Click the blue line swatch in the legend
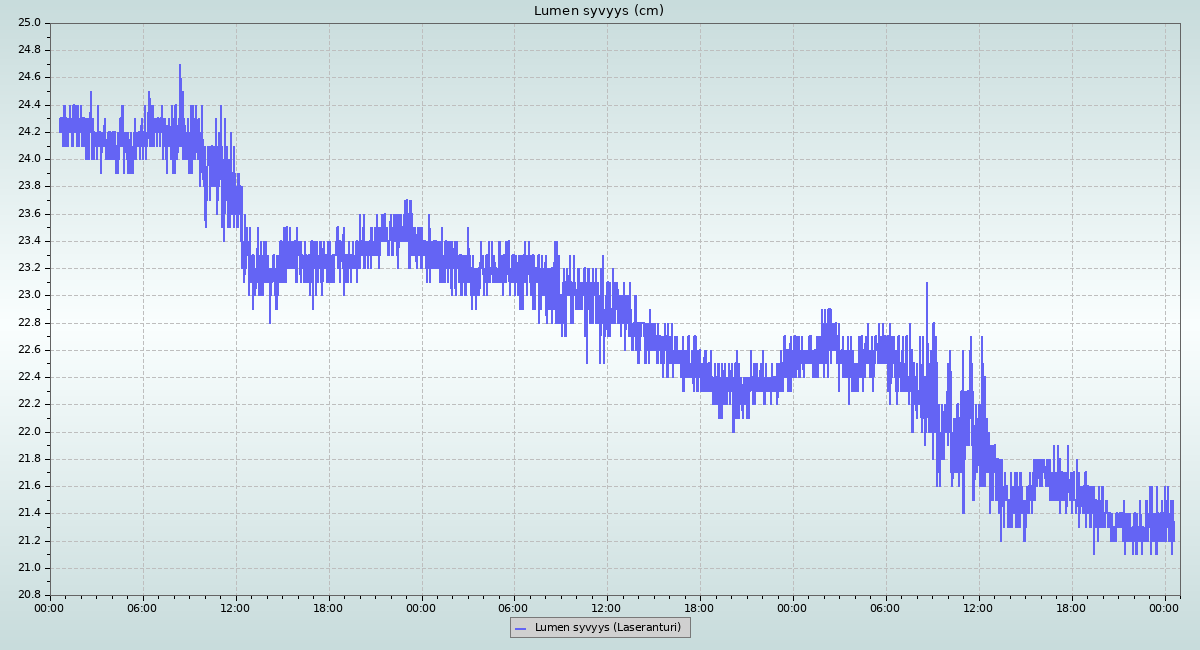 (520, 628)
